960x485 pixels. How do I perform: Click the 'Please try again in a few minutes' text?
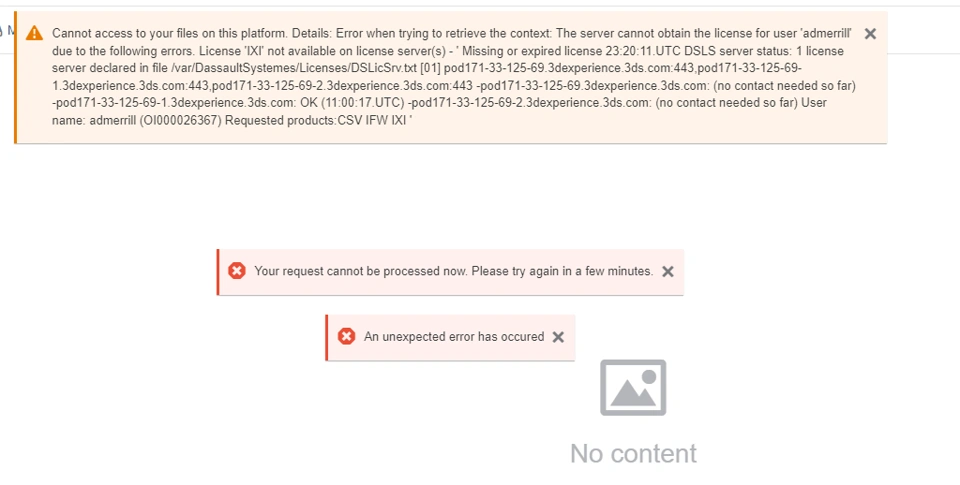[x=562, y=271]
